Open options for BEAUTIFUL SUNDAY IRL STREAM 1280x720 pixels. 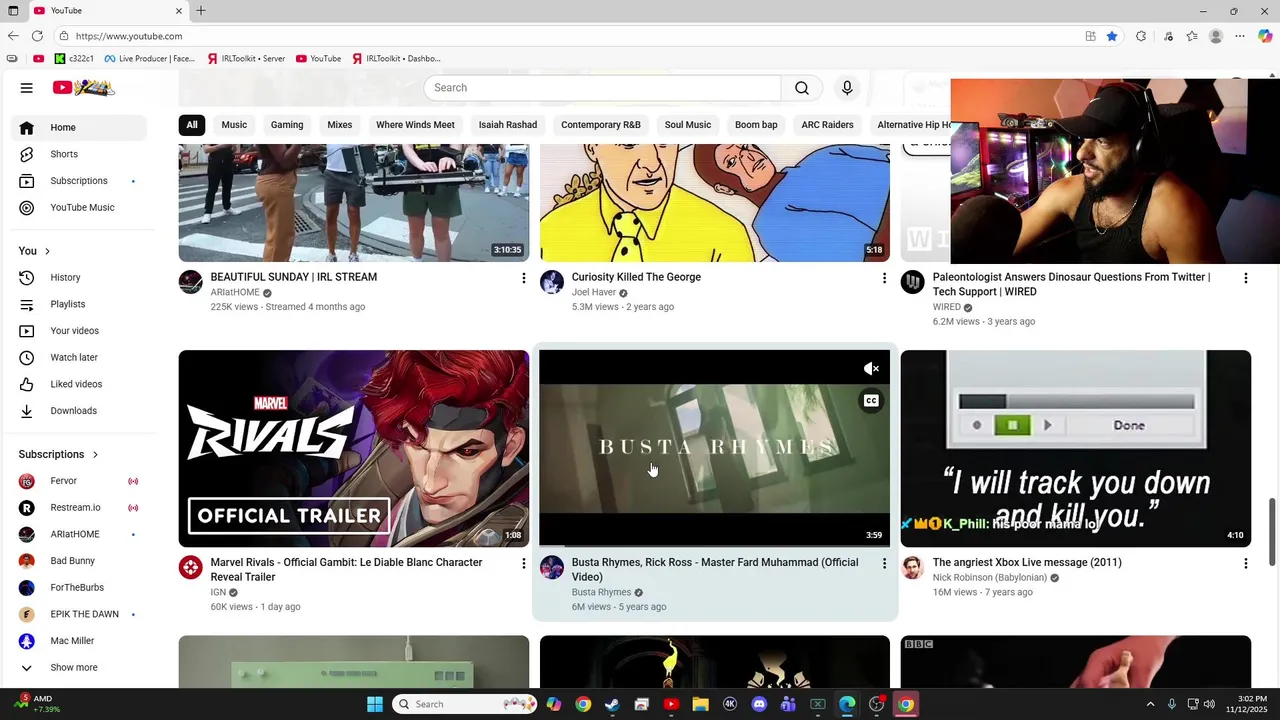tap(523, 278)
